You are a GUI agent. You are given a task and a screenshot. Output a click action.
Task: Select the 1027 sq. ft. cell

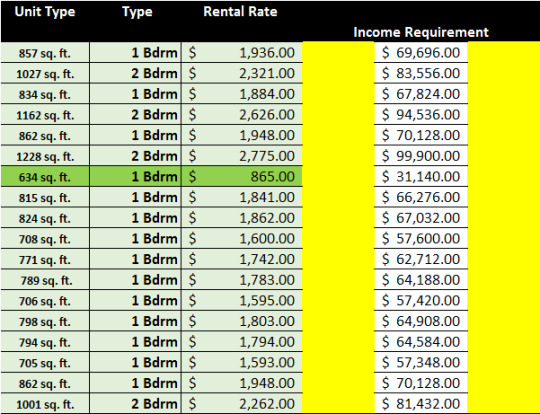pyautogui.click(x=45, y=73)
